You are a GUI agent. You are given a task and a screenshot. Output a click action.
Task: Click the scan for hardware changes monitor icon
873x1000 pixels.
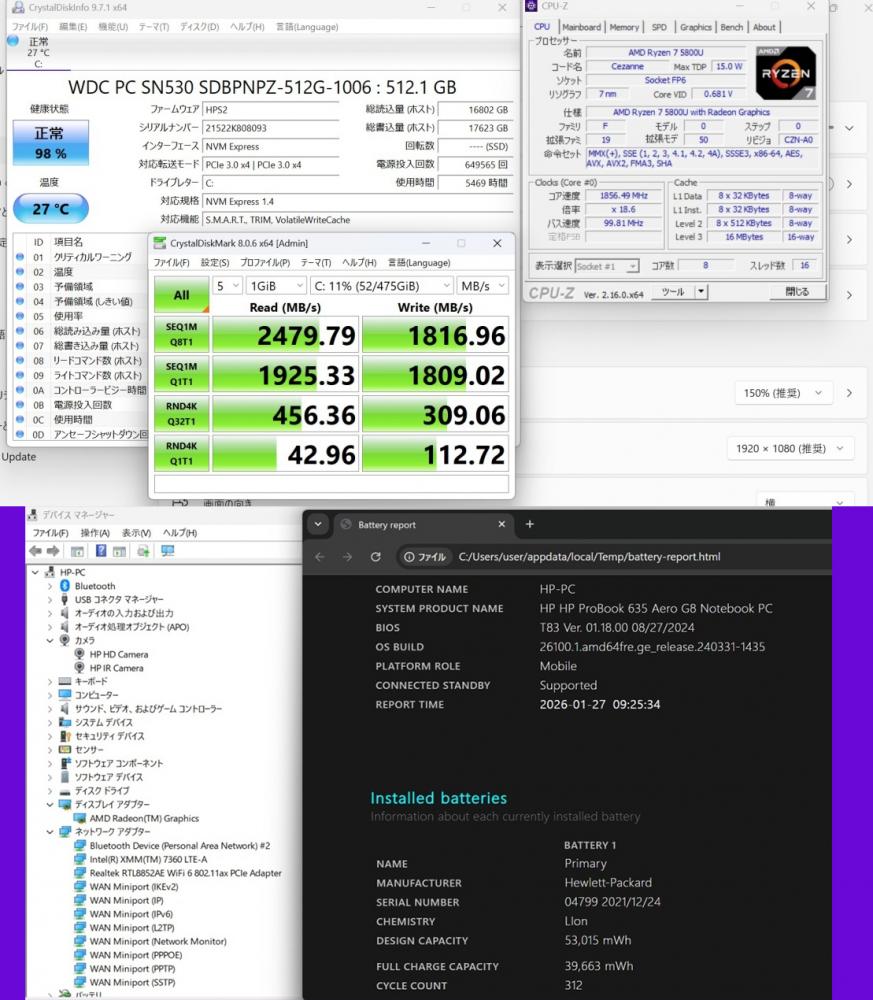click(168, 551)
